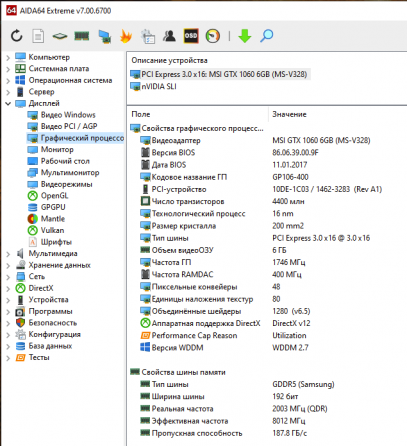Viewport: 407px width, 446px height.
Task: Click the Refresh toolbar icon
Action: pyautogui.click(x=16, y=36)
